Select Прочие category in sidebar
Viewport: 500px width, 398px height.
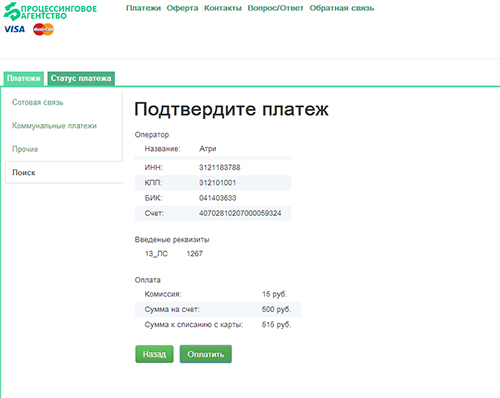[25, 149]
